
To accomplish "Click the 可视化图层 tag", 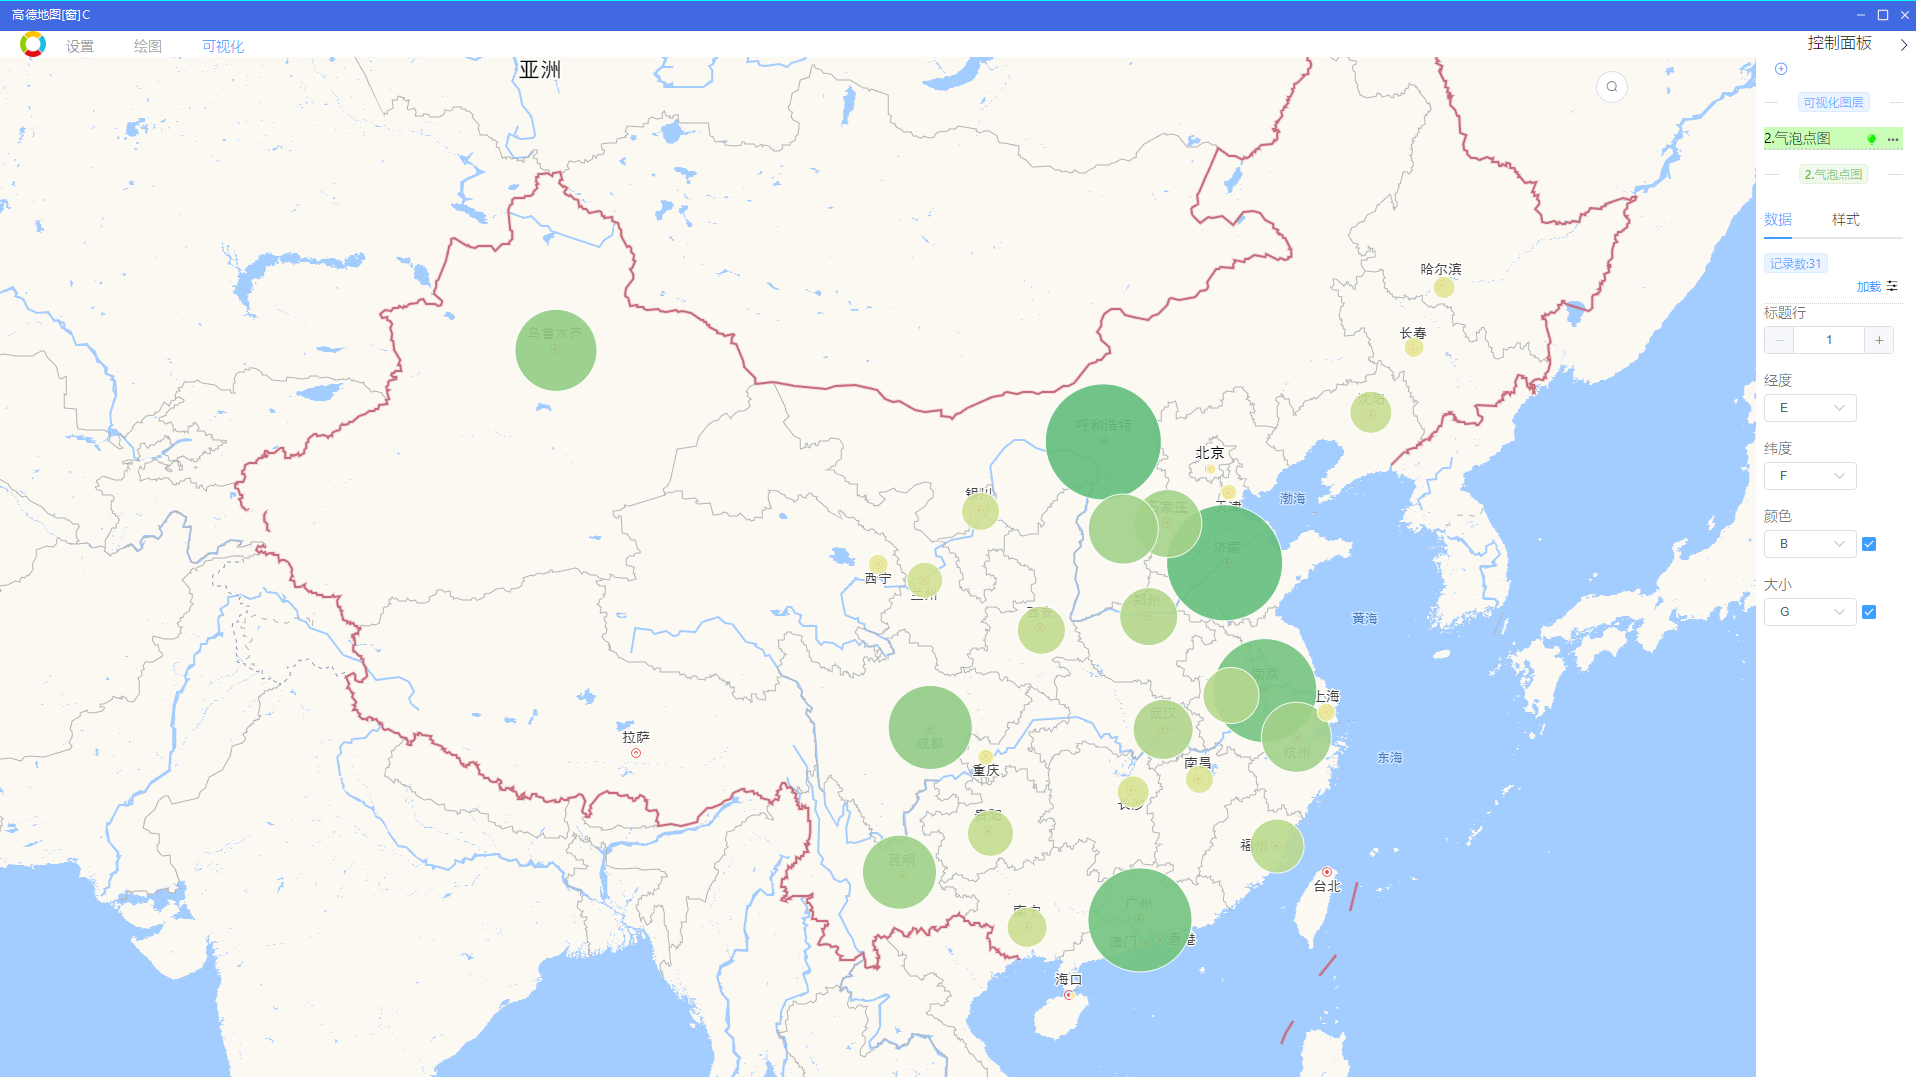I will point(1833,102).
